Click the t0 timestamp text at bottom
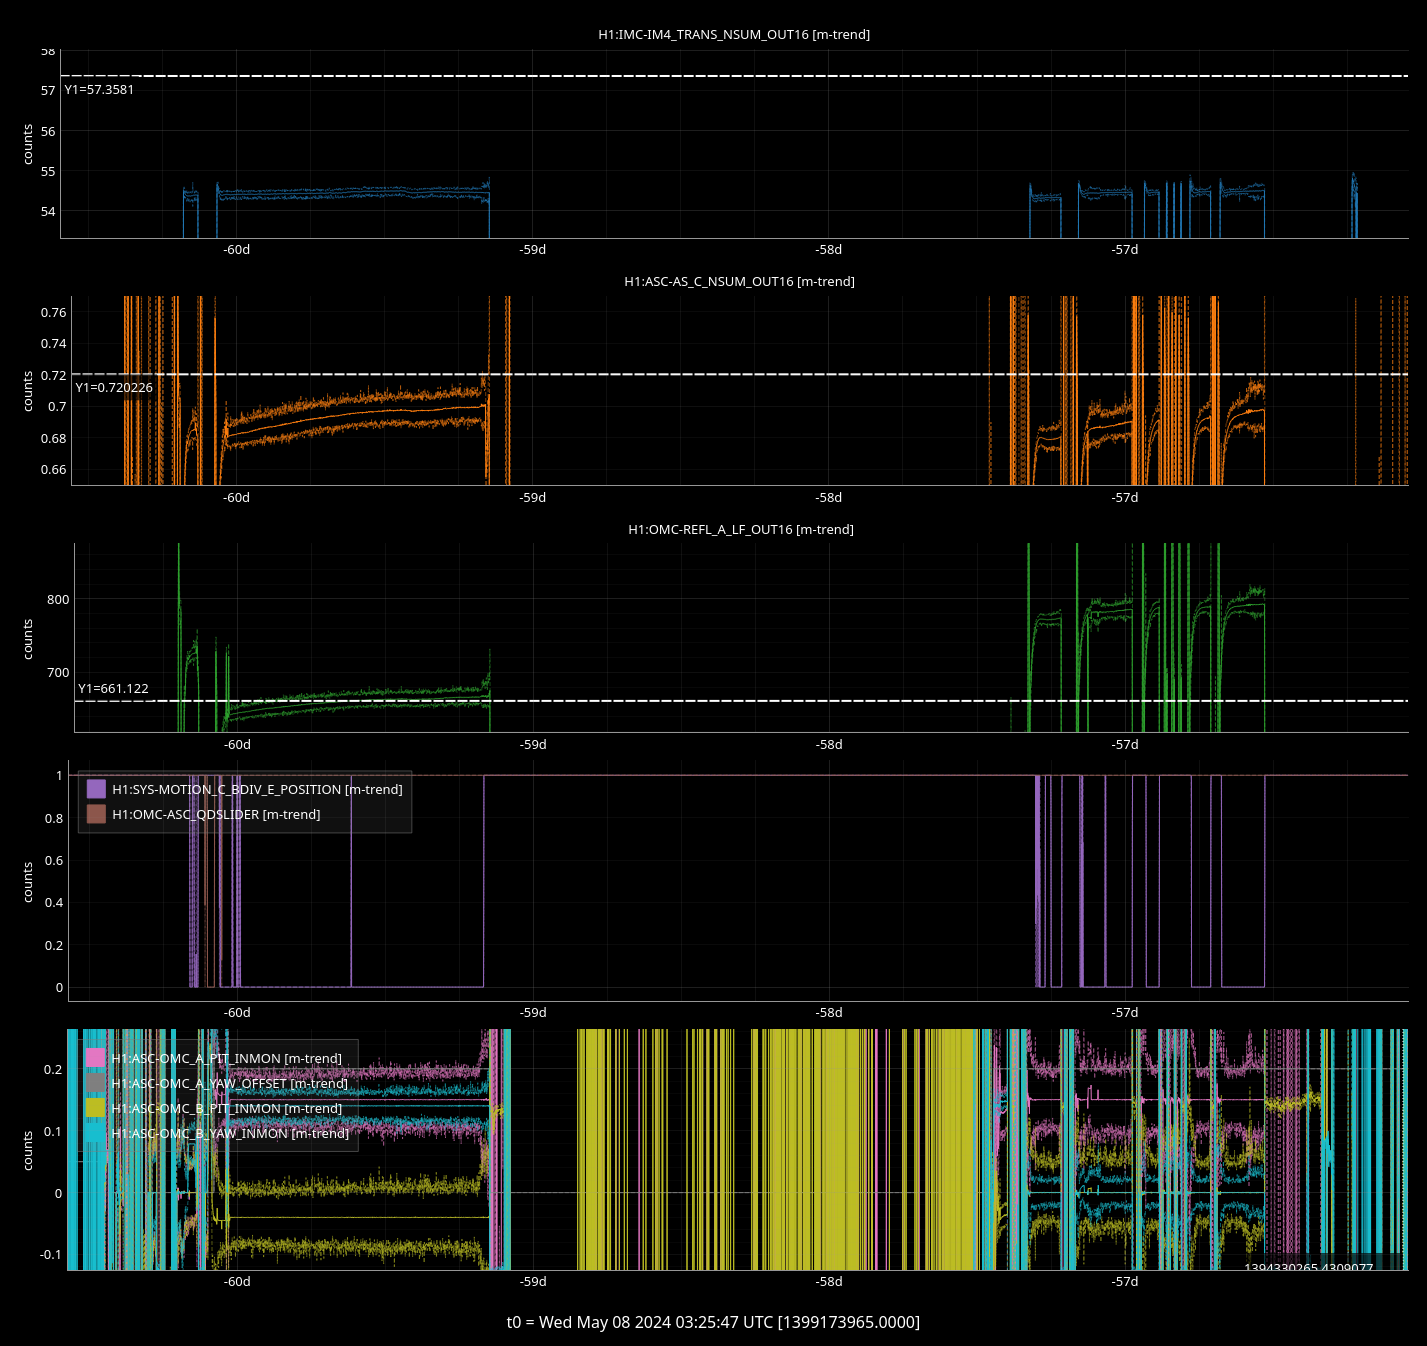Image resolution: width=1427 pixels, height=1346 pixels. [713, 1322]
